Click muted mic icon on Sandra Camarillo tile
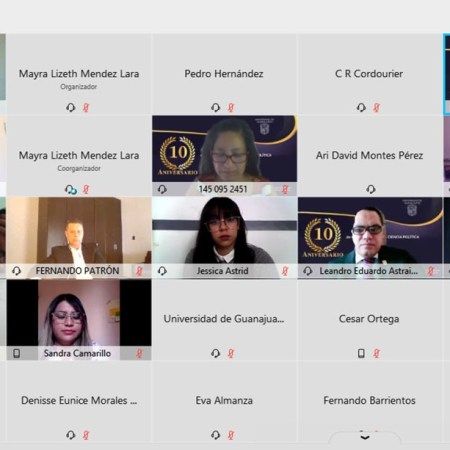This screenshot has width=450, height=450. point(139,353)
